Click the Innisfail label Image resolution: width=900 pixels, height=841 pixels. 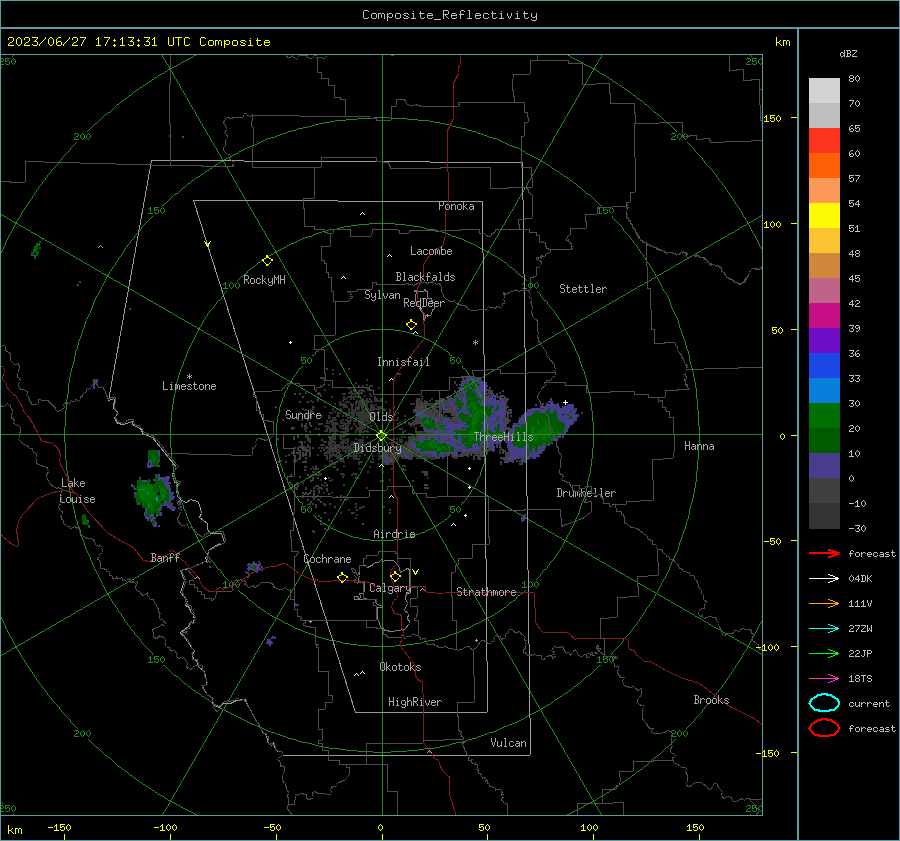[x=403, y=362]
